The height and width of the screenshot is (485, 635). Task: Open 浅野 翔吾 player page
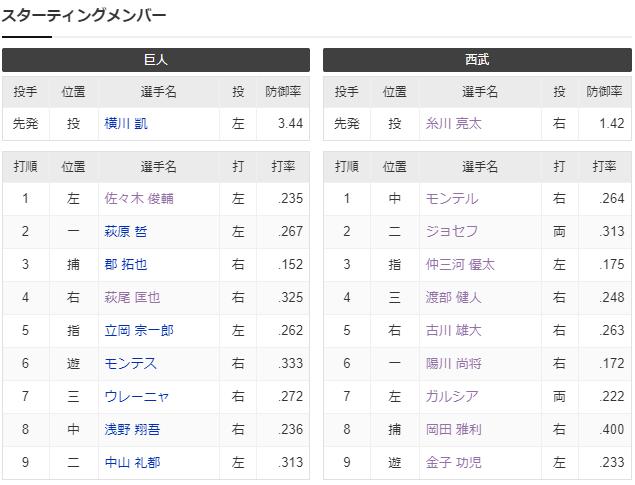coord(132,429)
